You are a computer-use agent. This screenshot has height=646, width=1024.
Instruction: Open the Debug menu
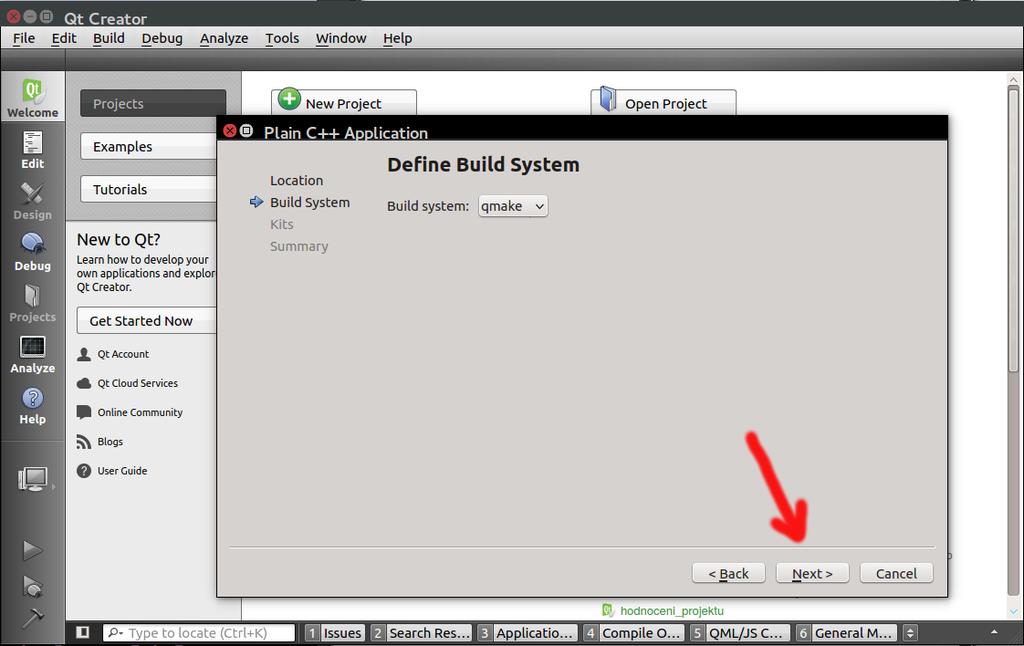pyautogui.click(x=162, y=38)
